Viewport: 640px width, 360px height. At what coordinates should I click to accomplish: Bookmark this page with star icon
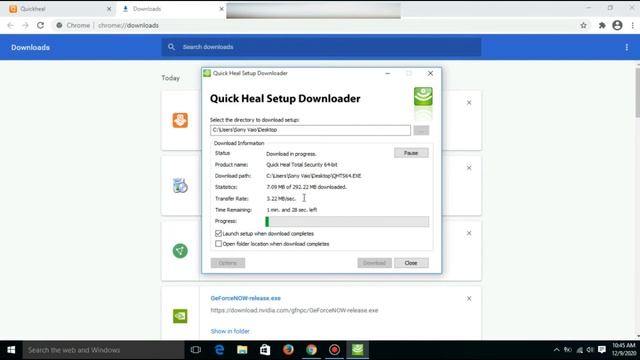[x=584, y=25]
